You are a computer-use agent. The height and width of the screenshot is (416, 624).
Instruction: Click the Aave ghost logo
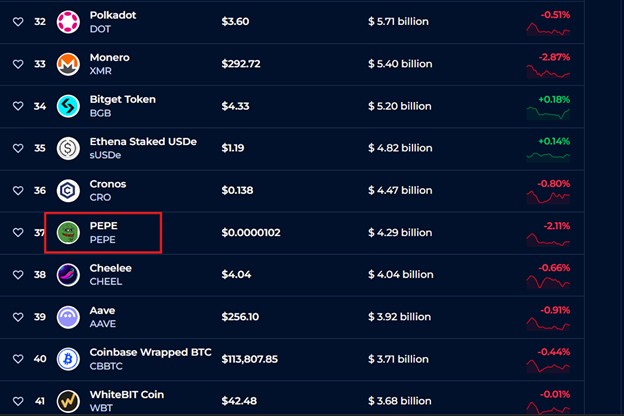coord(68,317)
